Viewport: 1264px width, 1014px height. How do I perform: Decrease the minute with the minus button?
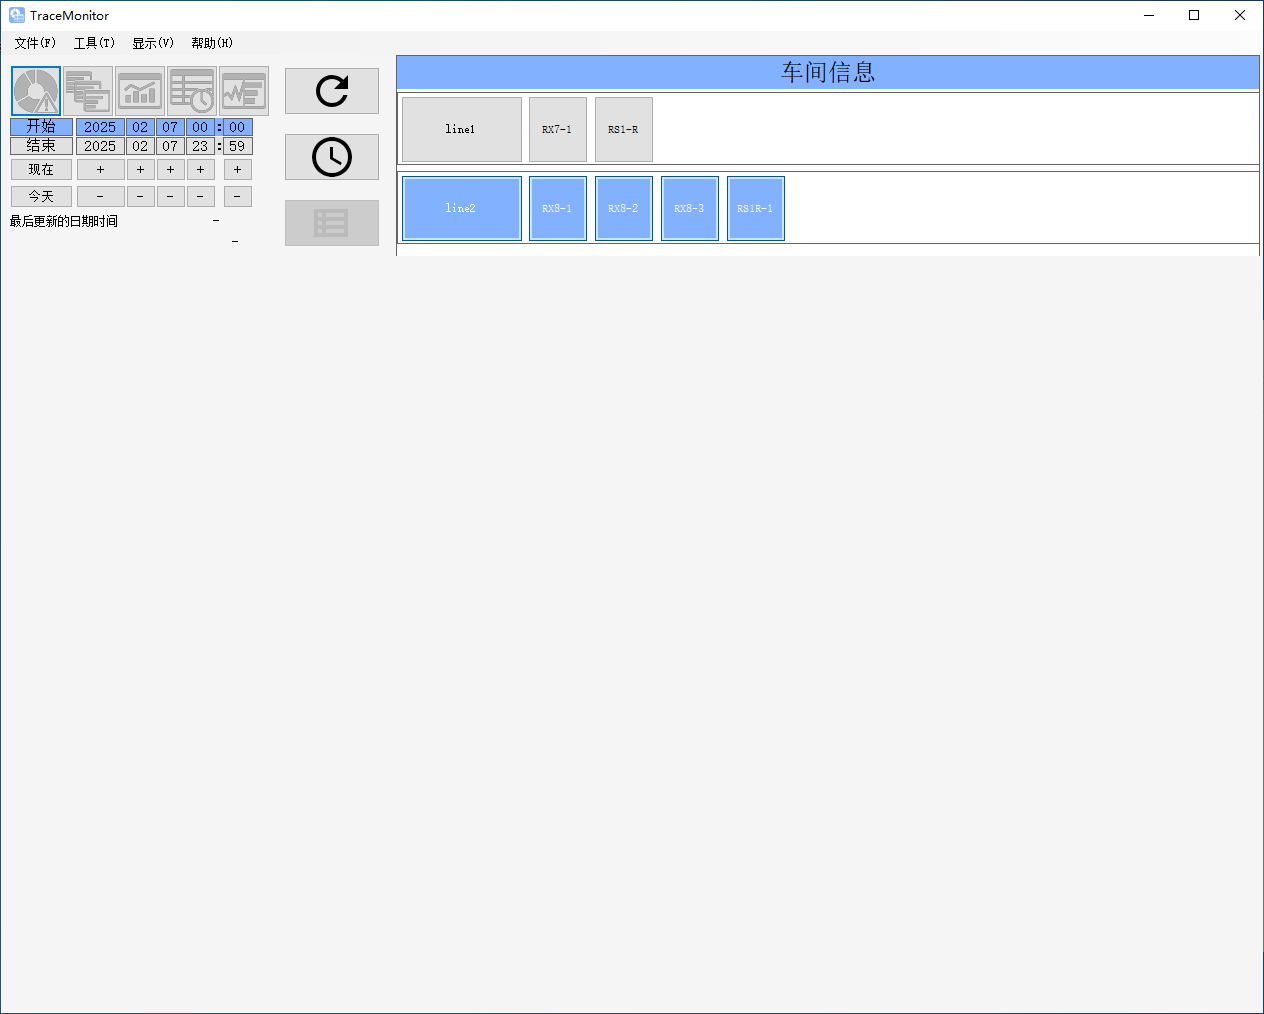pos(237,197)
